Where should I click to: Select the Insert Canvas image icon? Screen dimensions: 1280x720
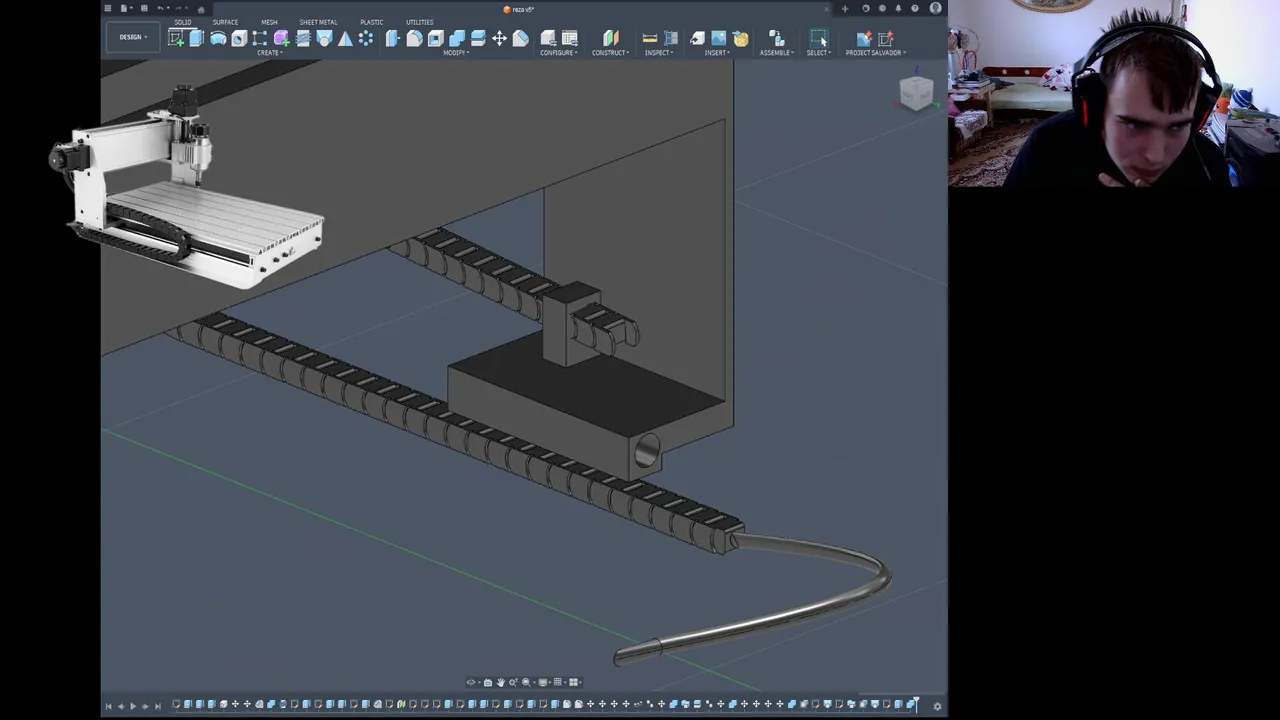[x=718, y=38]
